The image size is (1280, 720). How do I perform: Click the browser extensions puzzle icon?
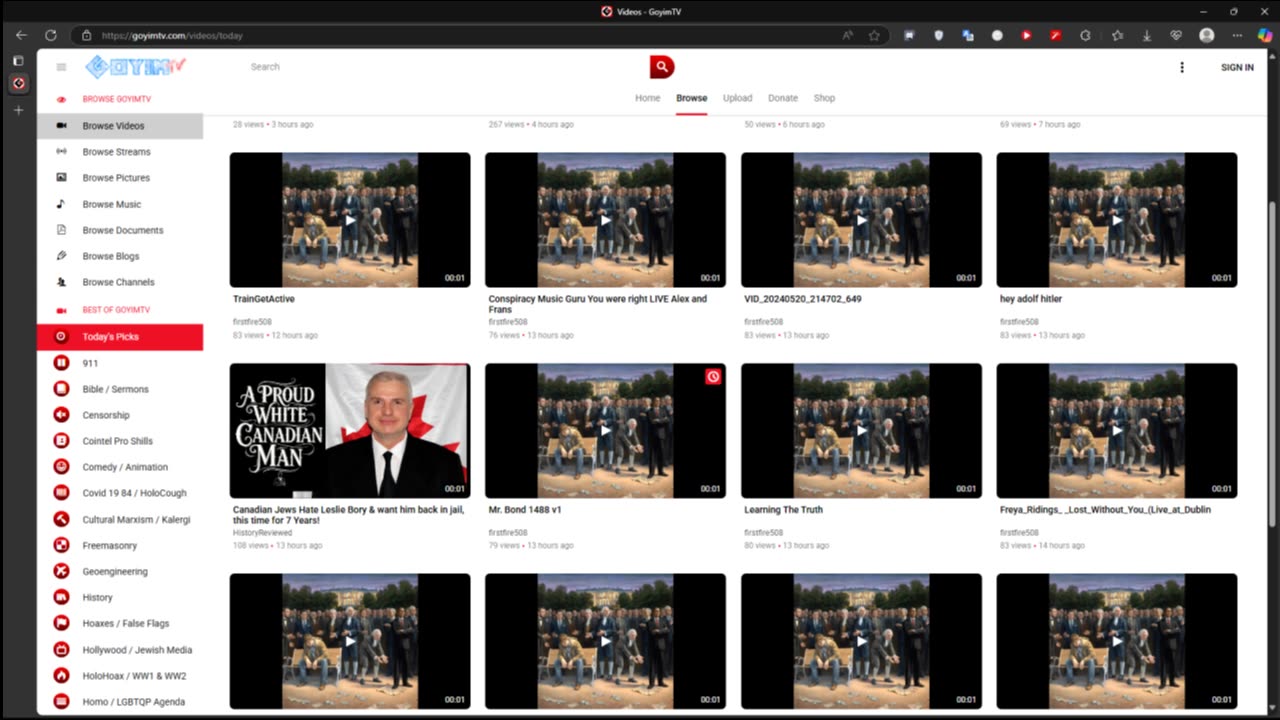click(1085, 35)
